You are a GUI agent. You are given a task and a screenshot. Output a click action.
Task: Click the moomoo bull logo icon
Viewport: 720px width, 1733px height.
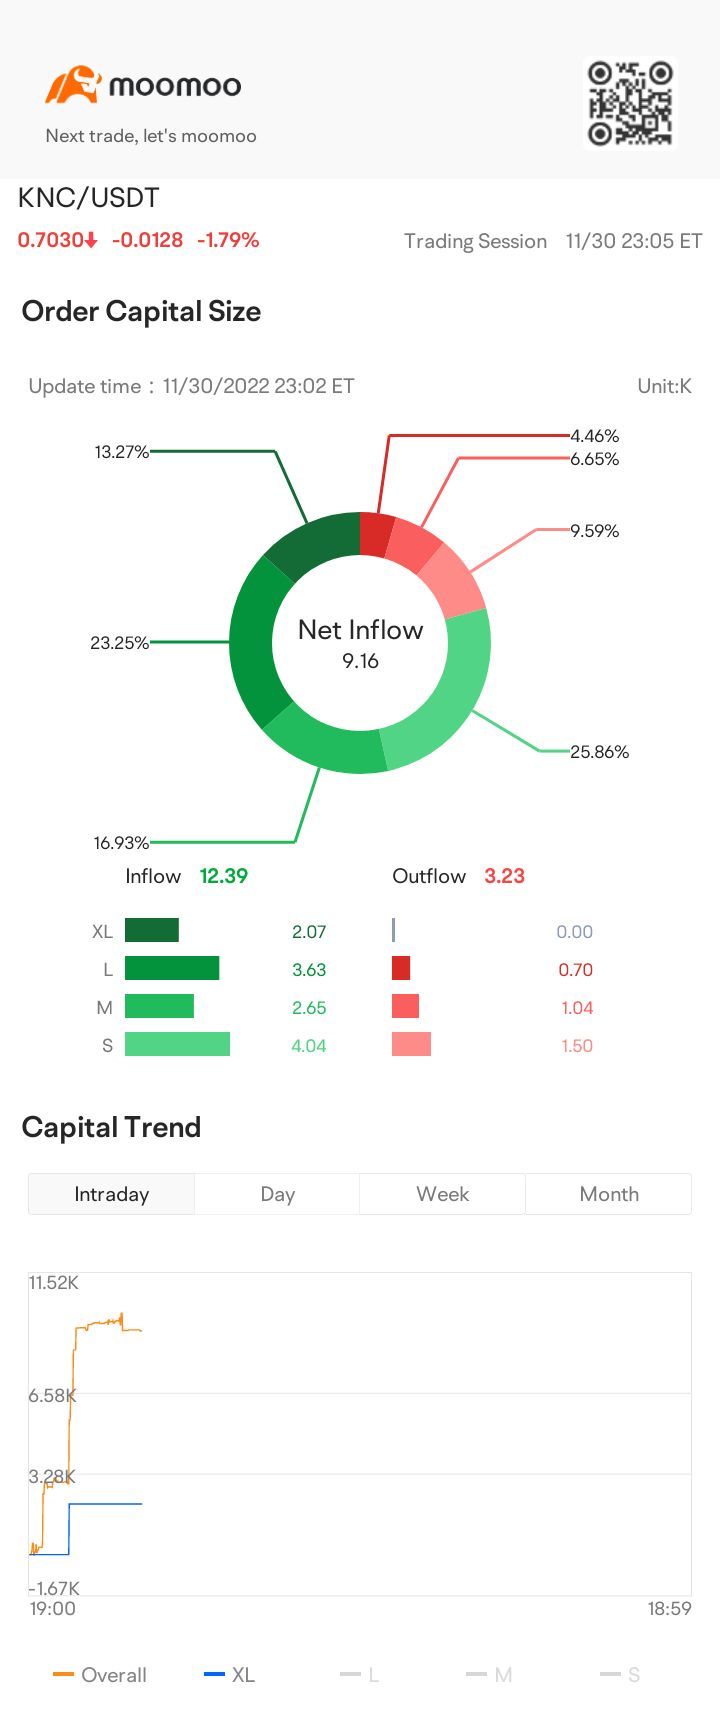pyautogui.click(x=73, y=85)
